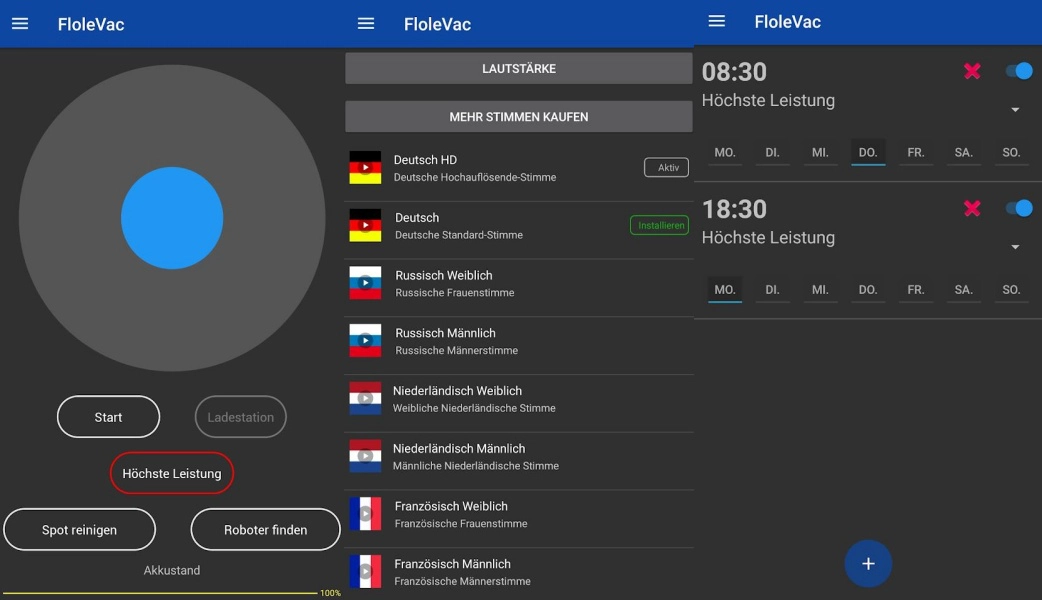Toggle SA. for the 18:30 schedule
The image size is (1042, 600).
[x=964, y=290]
